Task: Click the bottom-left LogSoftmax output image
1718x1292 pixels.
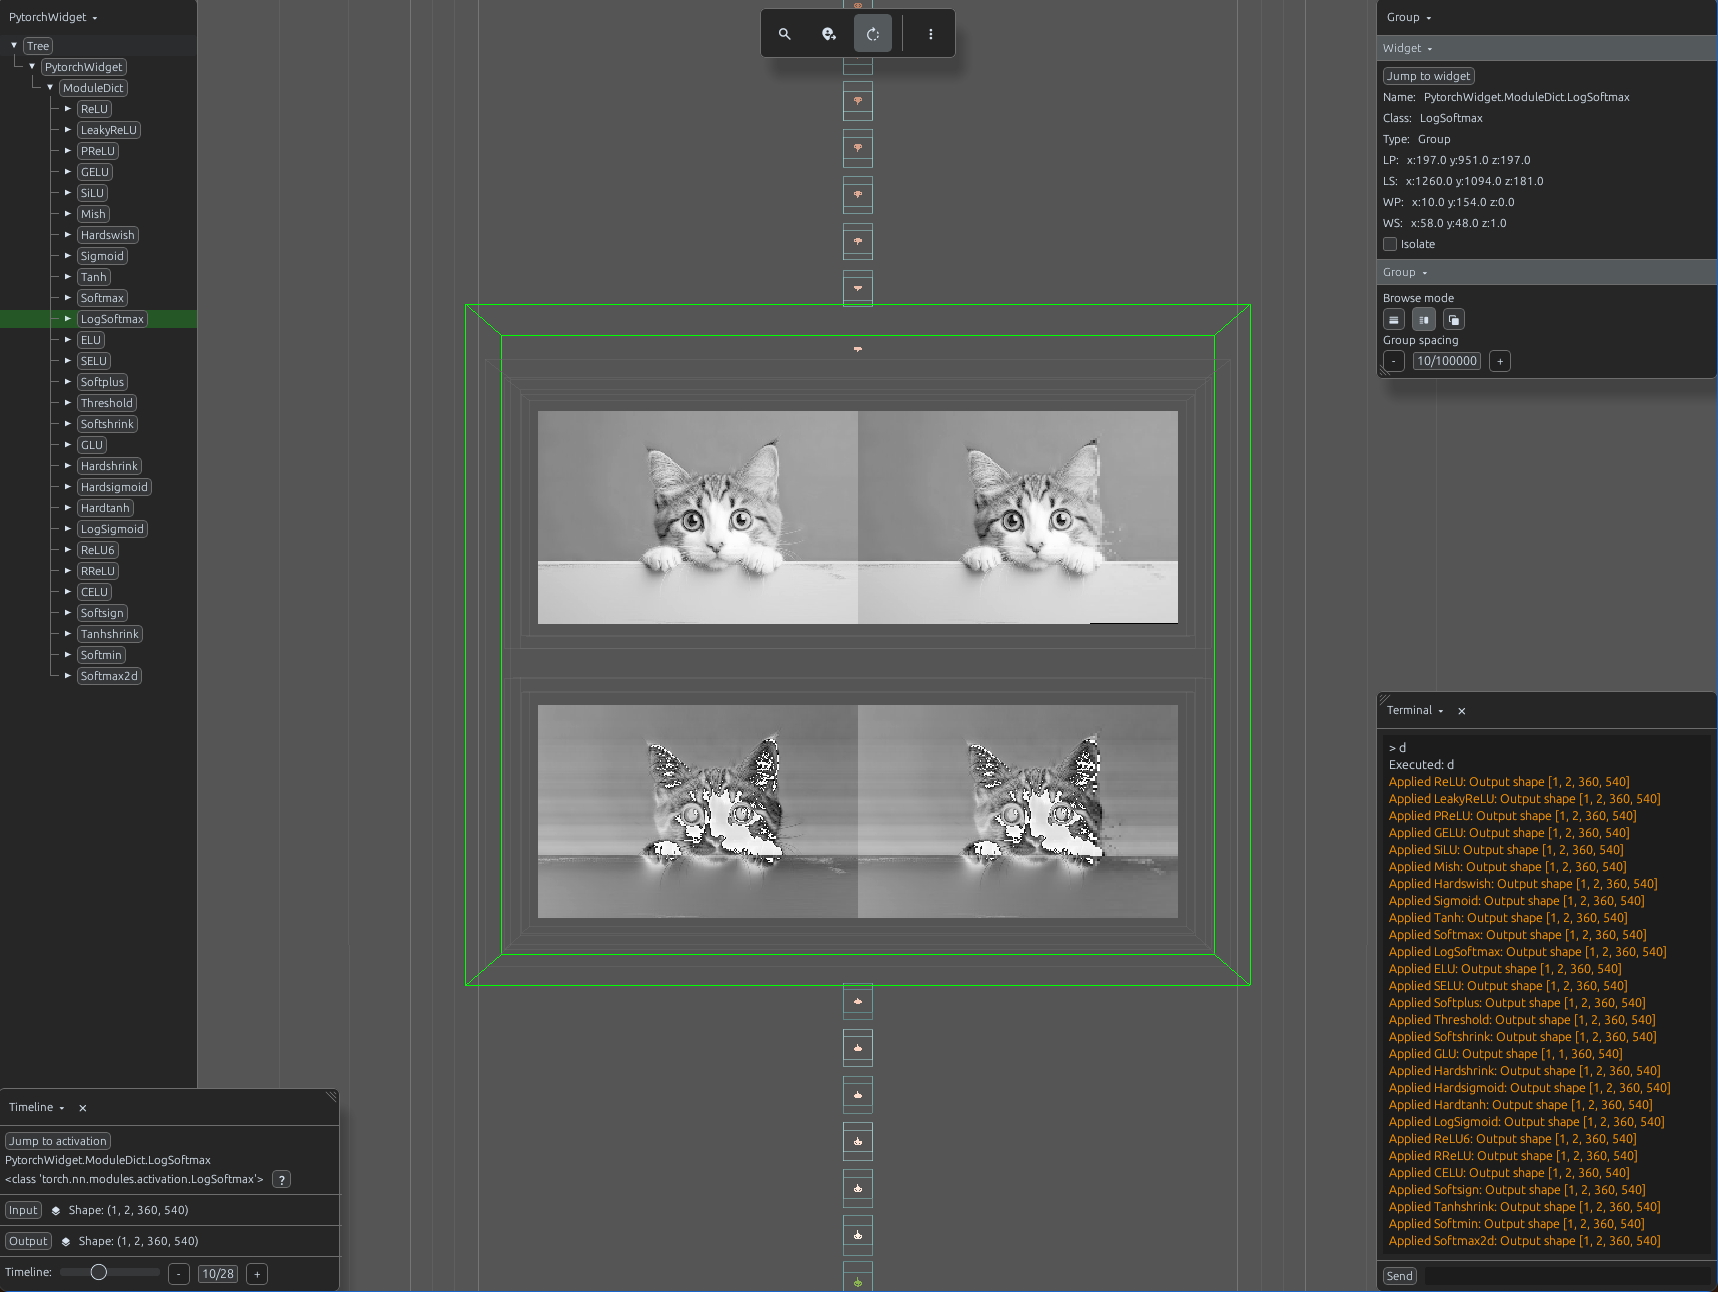Action: pos(698,811)
